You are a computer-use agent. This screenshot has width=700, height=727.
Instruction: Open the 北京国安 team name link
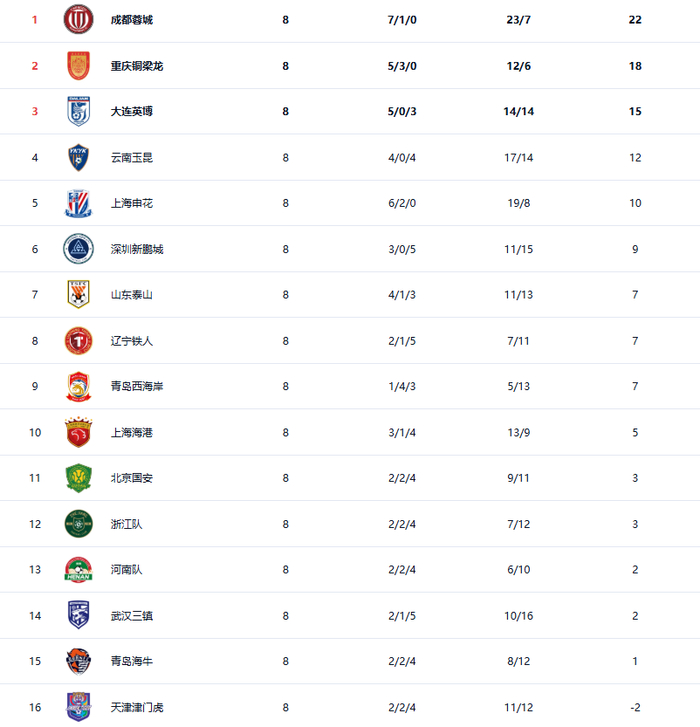[x=132, y=478]
